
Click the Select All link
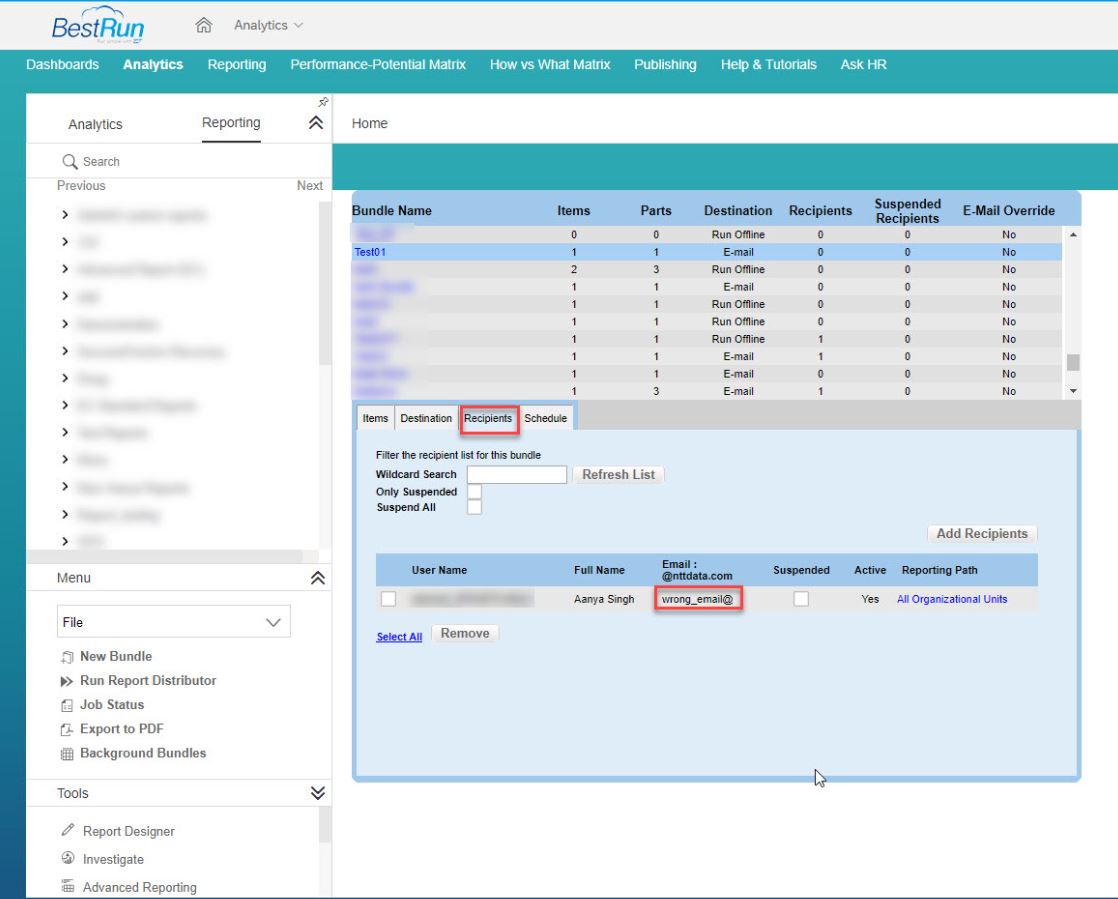(x=399, y=637)
